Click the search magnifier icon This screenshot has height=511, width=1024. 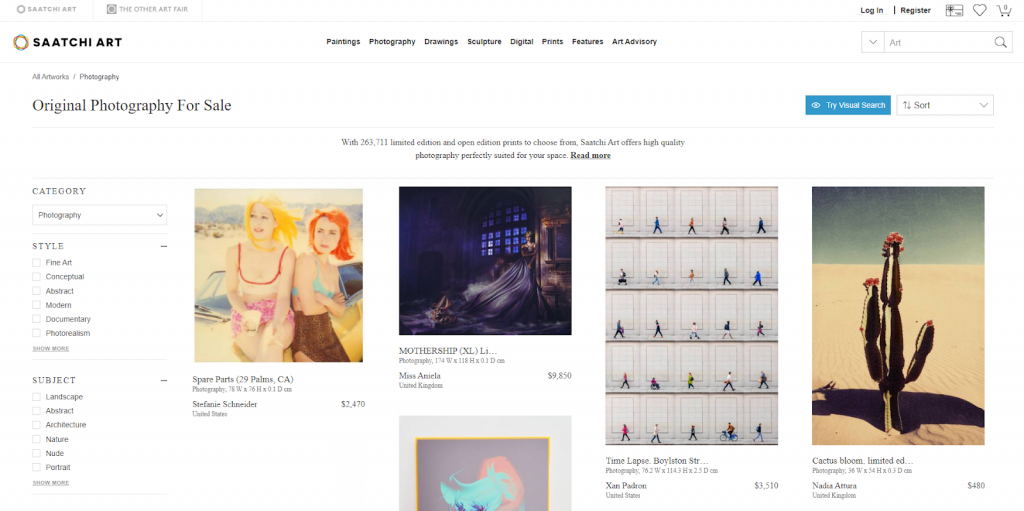tap(1000, 42)
